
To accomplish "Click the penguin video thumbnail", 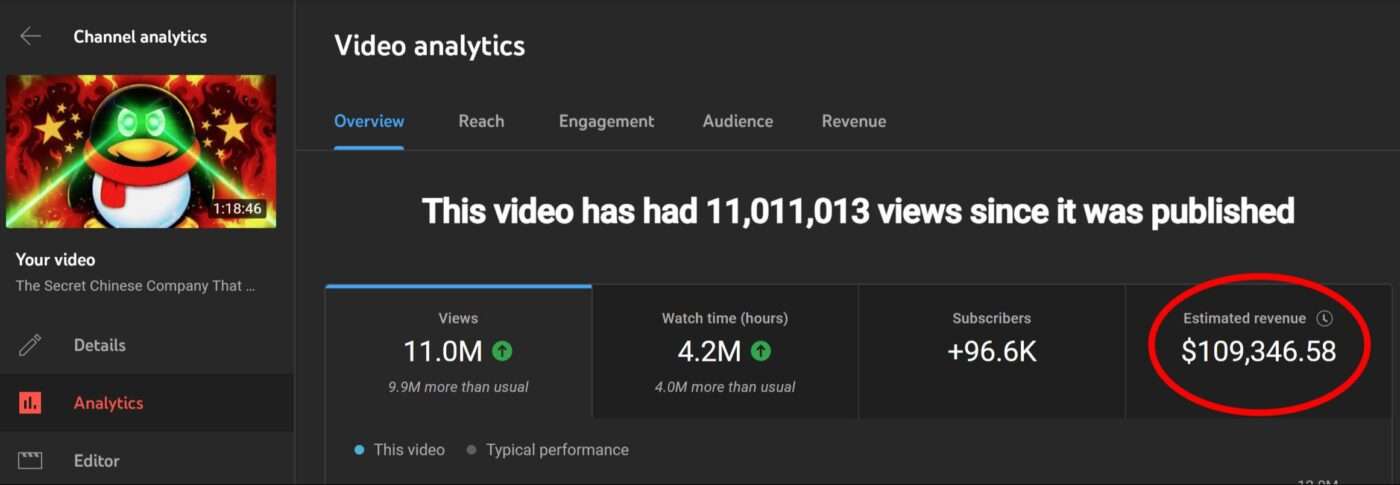I will [x=141, y=151].
